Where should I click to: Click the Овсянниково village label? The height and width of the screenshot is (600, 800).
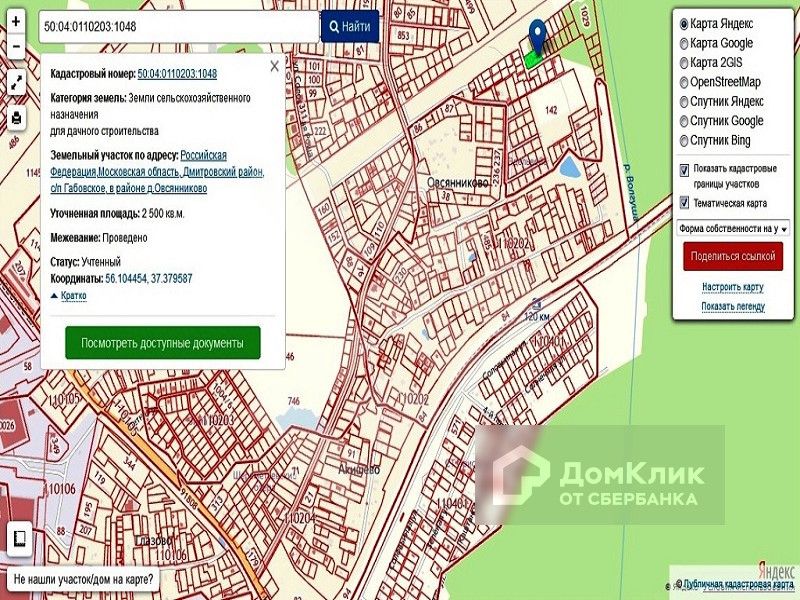click(x=458, y=183)
